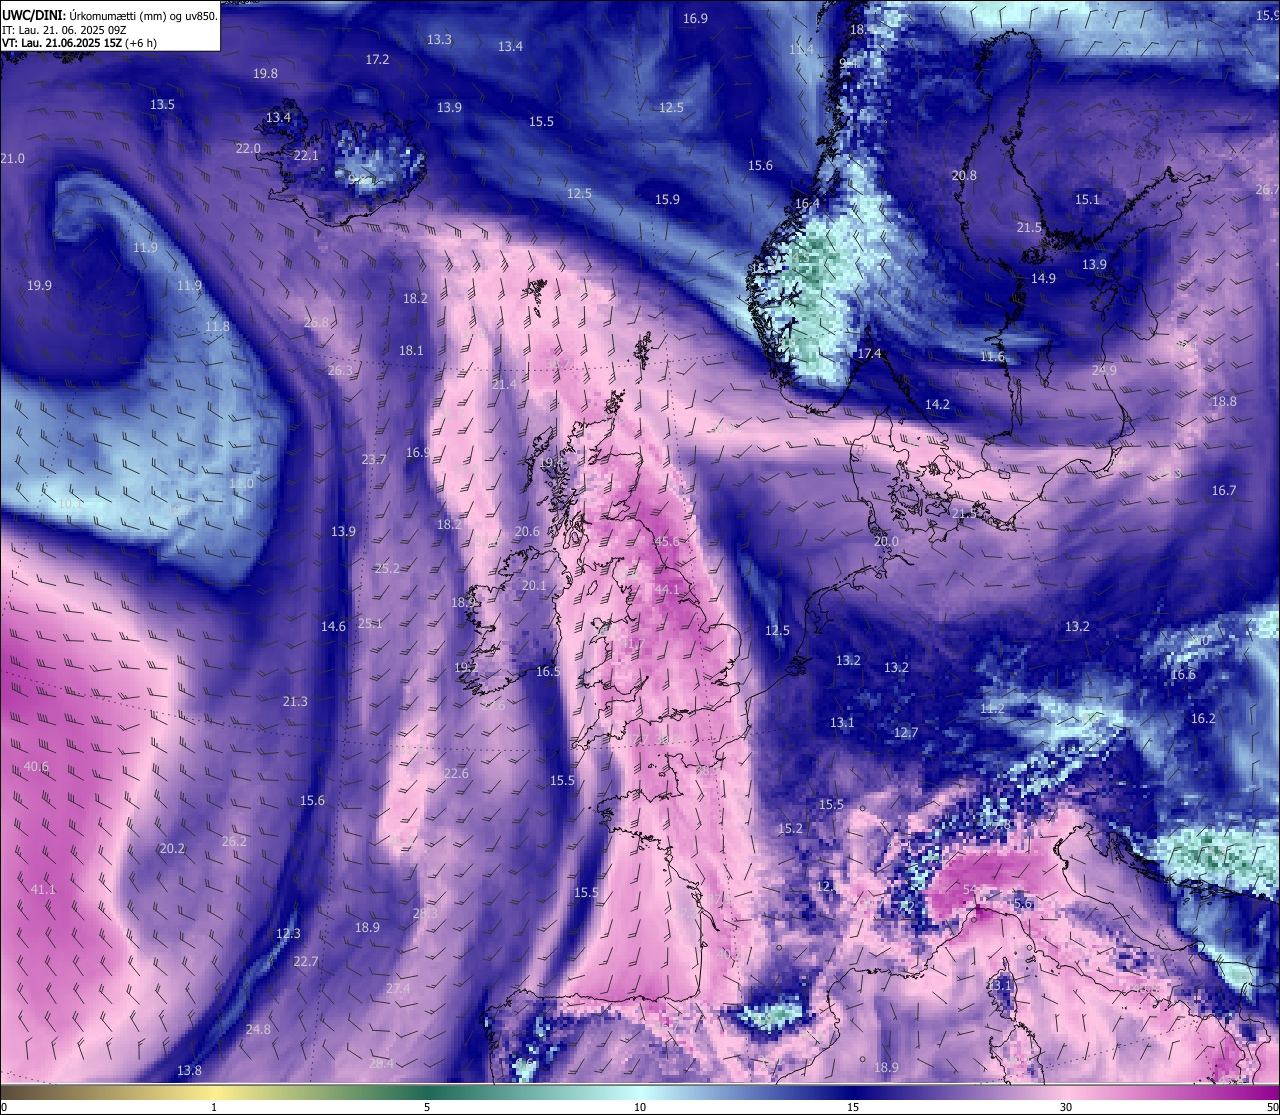Click the "UWC/DINI: Úrkomumætti (mm) og uv850." title
Screen dimensions: 1280x1115
(110, 16)
